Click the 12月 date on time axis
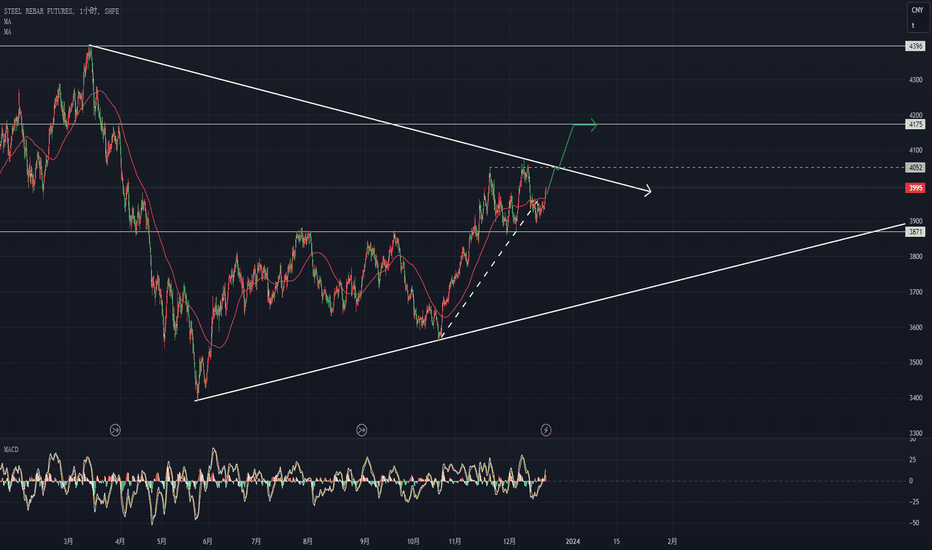932x550 pixels. click(x=509, y=541)
